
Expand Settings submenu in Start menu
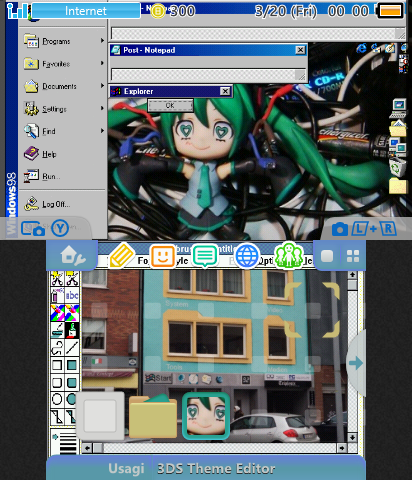(63, 109)
